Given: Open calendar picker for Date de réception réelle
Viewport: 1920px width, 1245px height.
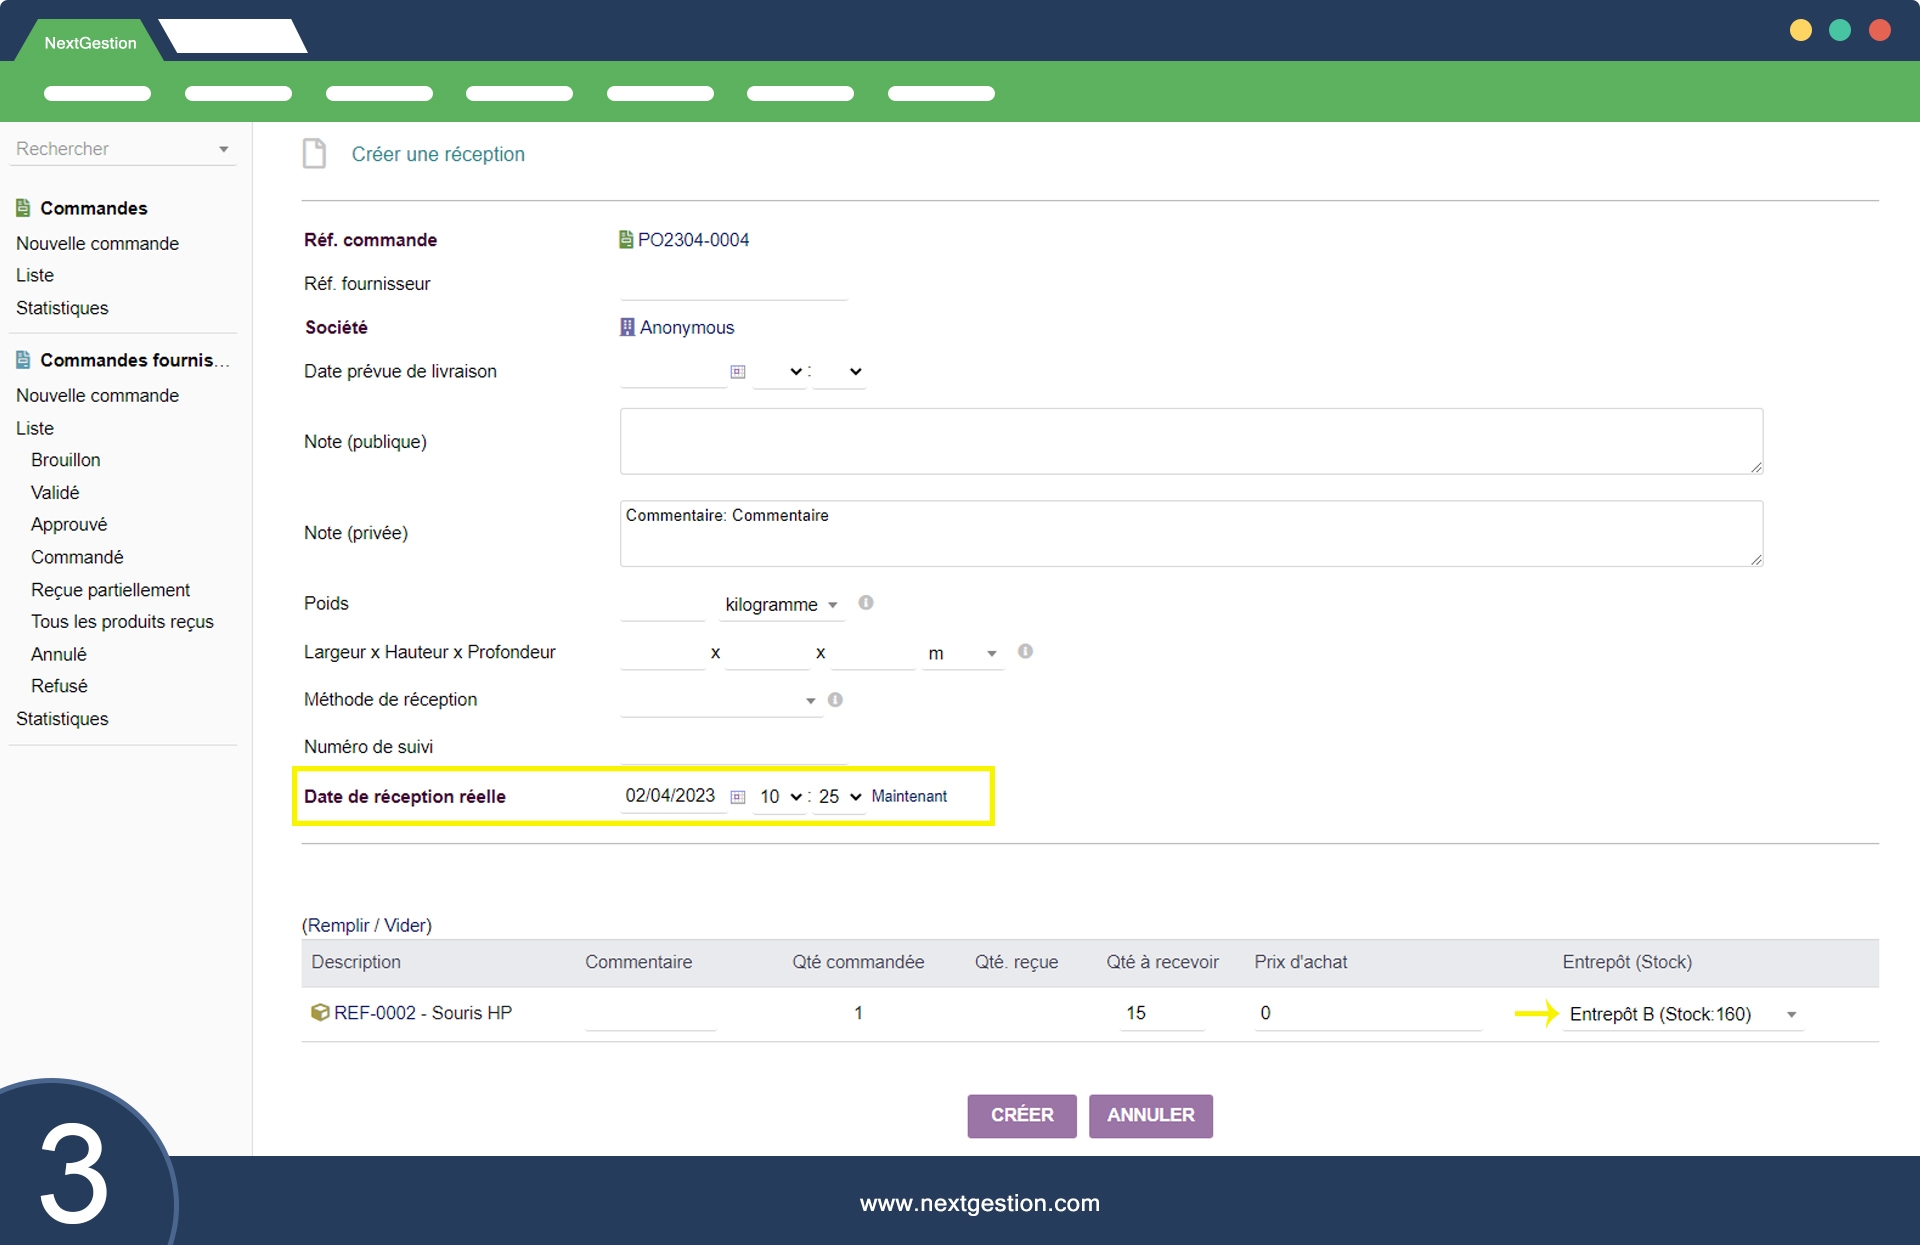Looking at the screenshot, I should (738, 797).
